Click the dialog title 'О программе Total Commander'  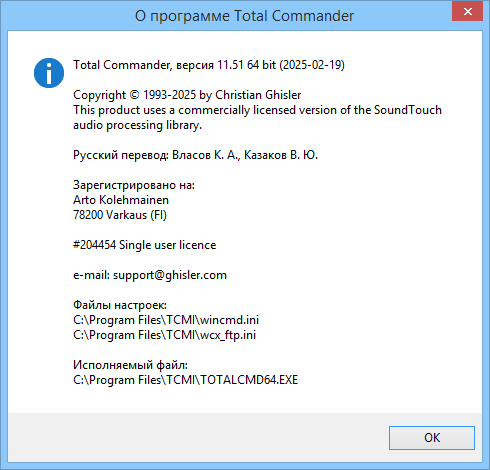point(244,16)
